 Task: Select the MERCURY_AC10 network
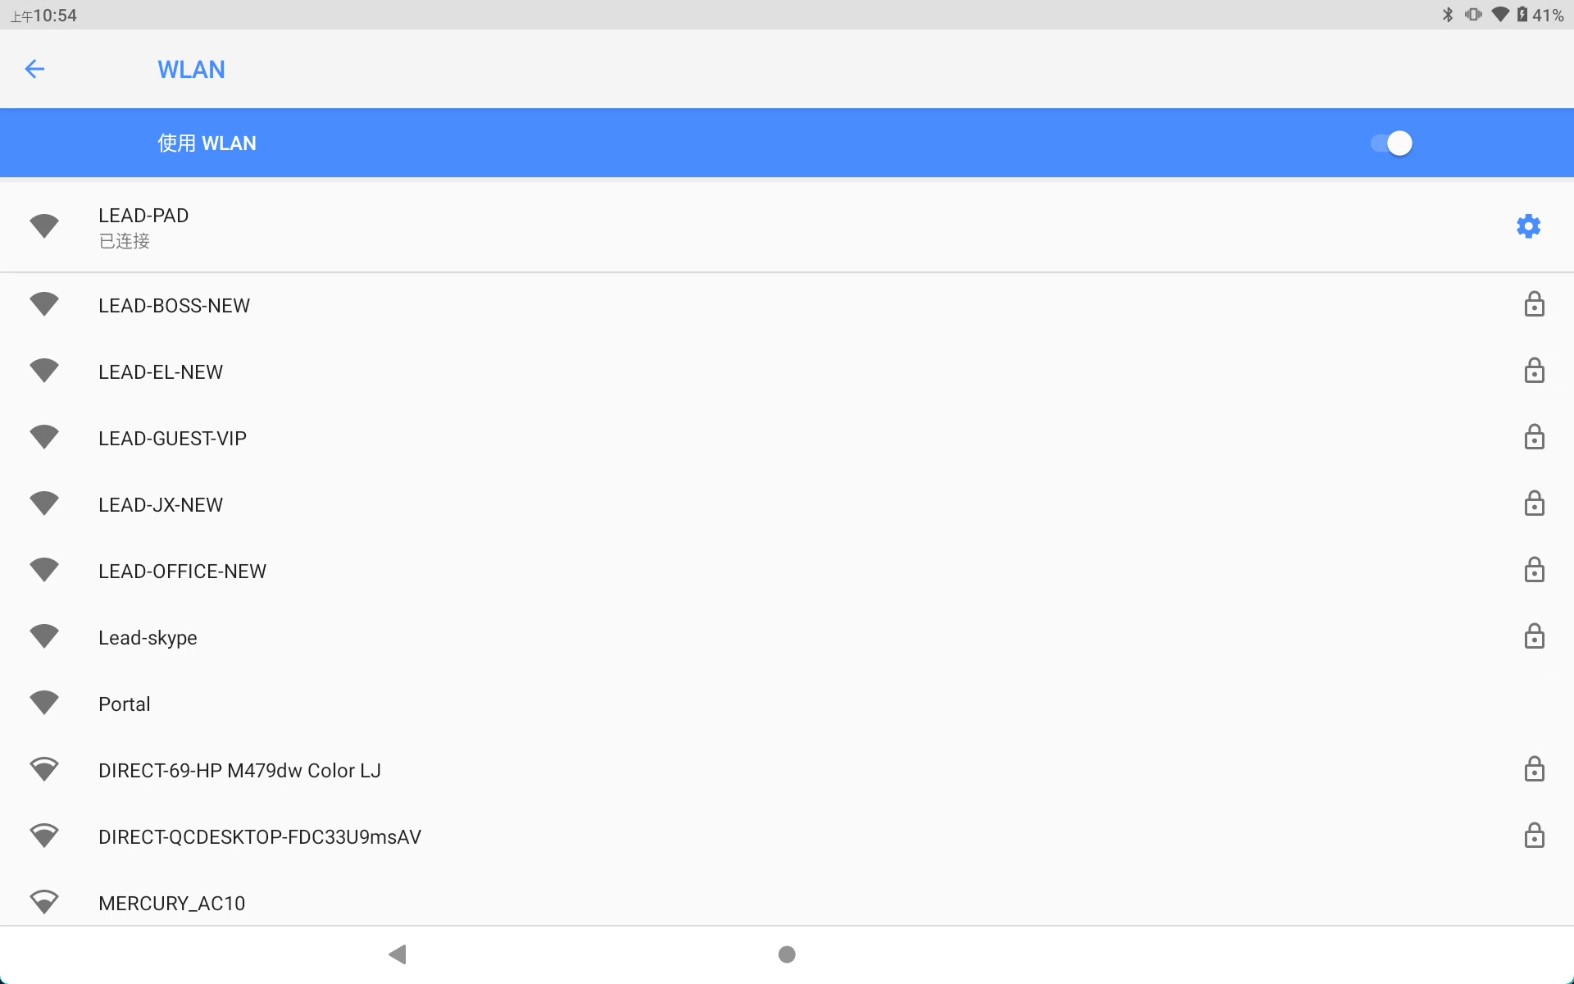point(171,903)
